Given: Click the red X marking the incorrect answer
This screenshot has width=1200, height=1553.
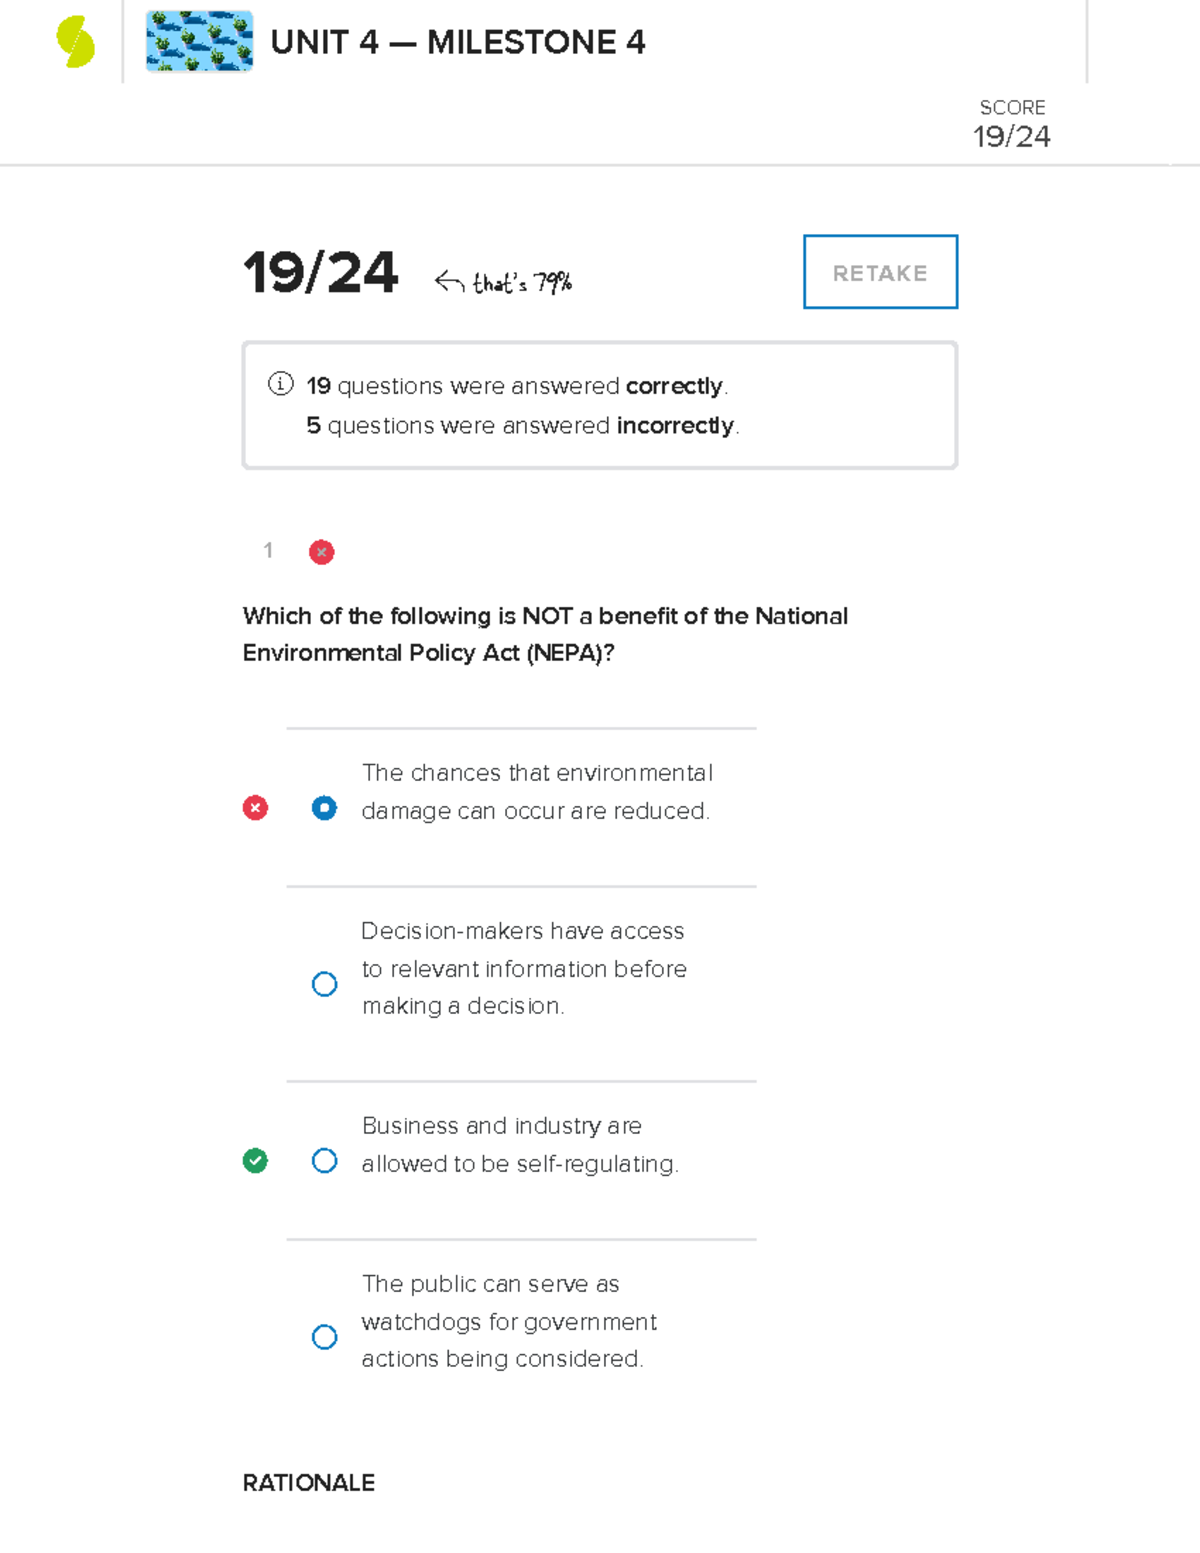Looking at the screenshot, I should click(x=256, y=808).
